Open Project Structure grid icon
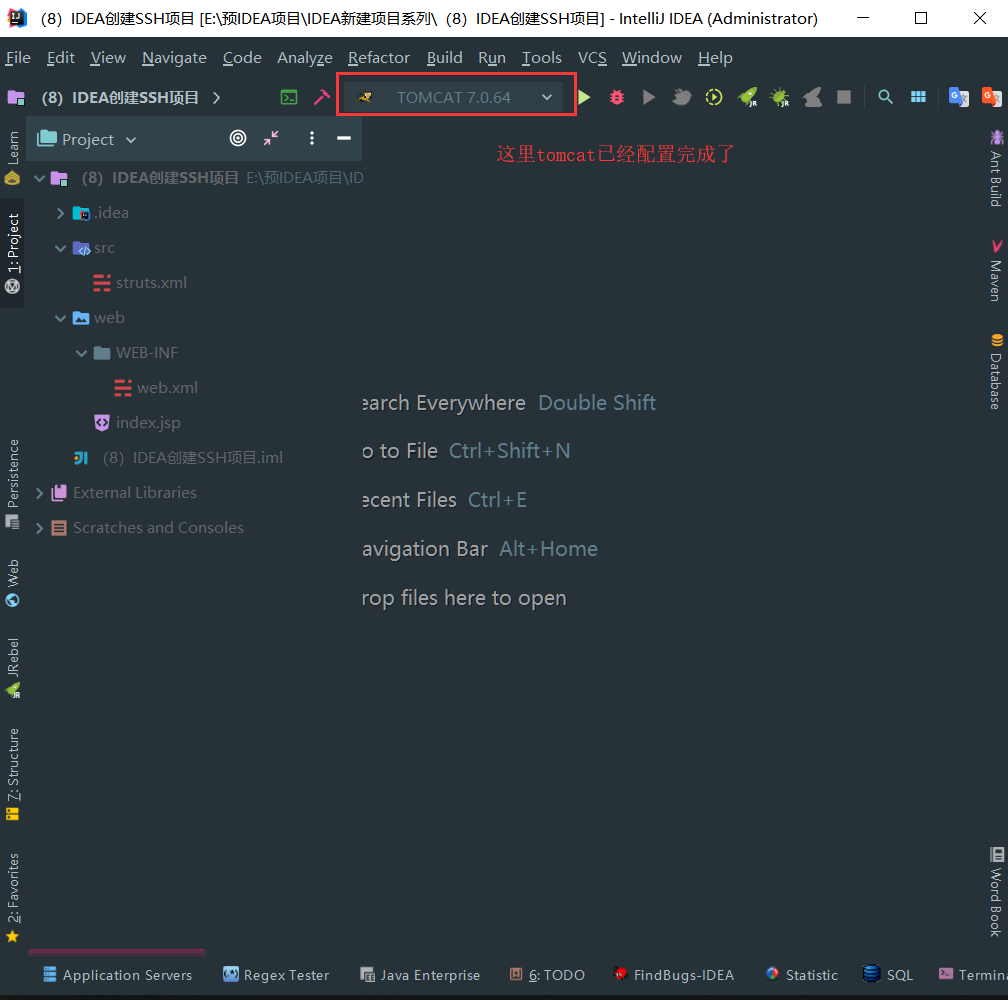The height and width of the screenshot is (1000, 1008). point(918,97)
